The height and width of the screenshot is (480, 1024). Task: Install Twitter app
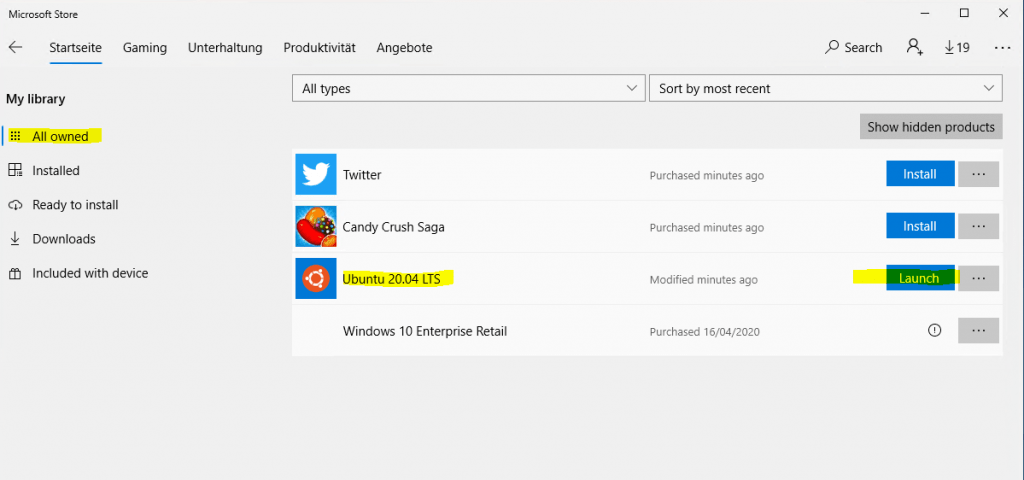tap(920, 174)
